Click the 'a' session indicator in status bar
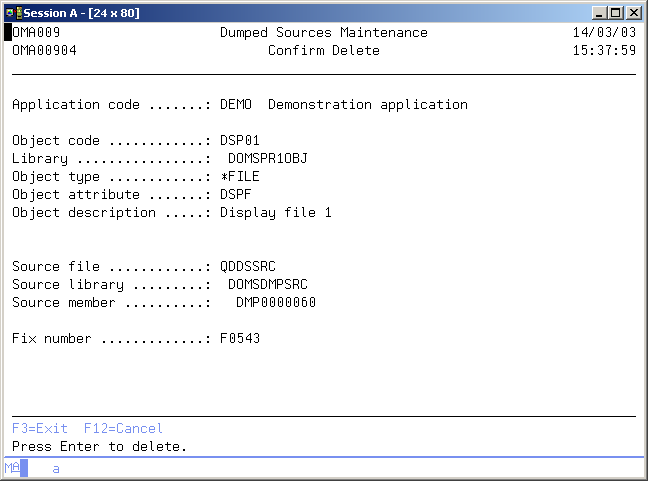The height and width of the screenshot is (481, 648). (x=56, y=468)
